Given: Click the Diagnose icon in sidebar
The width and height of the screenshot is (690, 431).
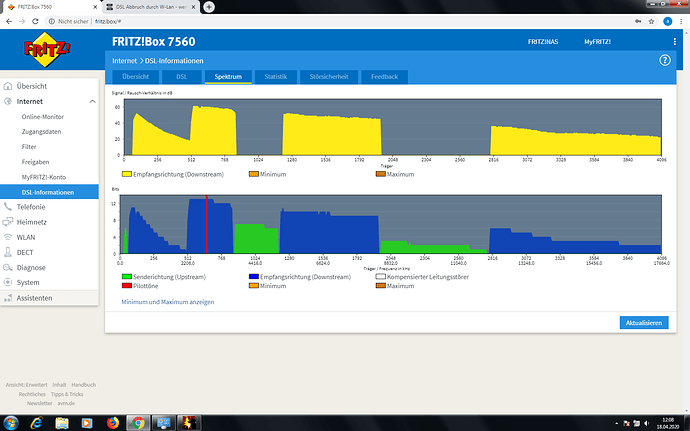Looking at the screenshot, I should pyautogui.click(x=7, y=267).
